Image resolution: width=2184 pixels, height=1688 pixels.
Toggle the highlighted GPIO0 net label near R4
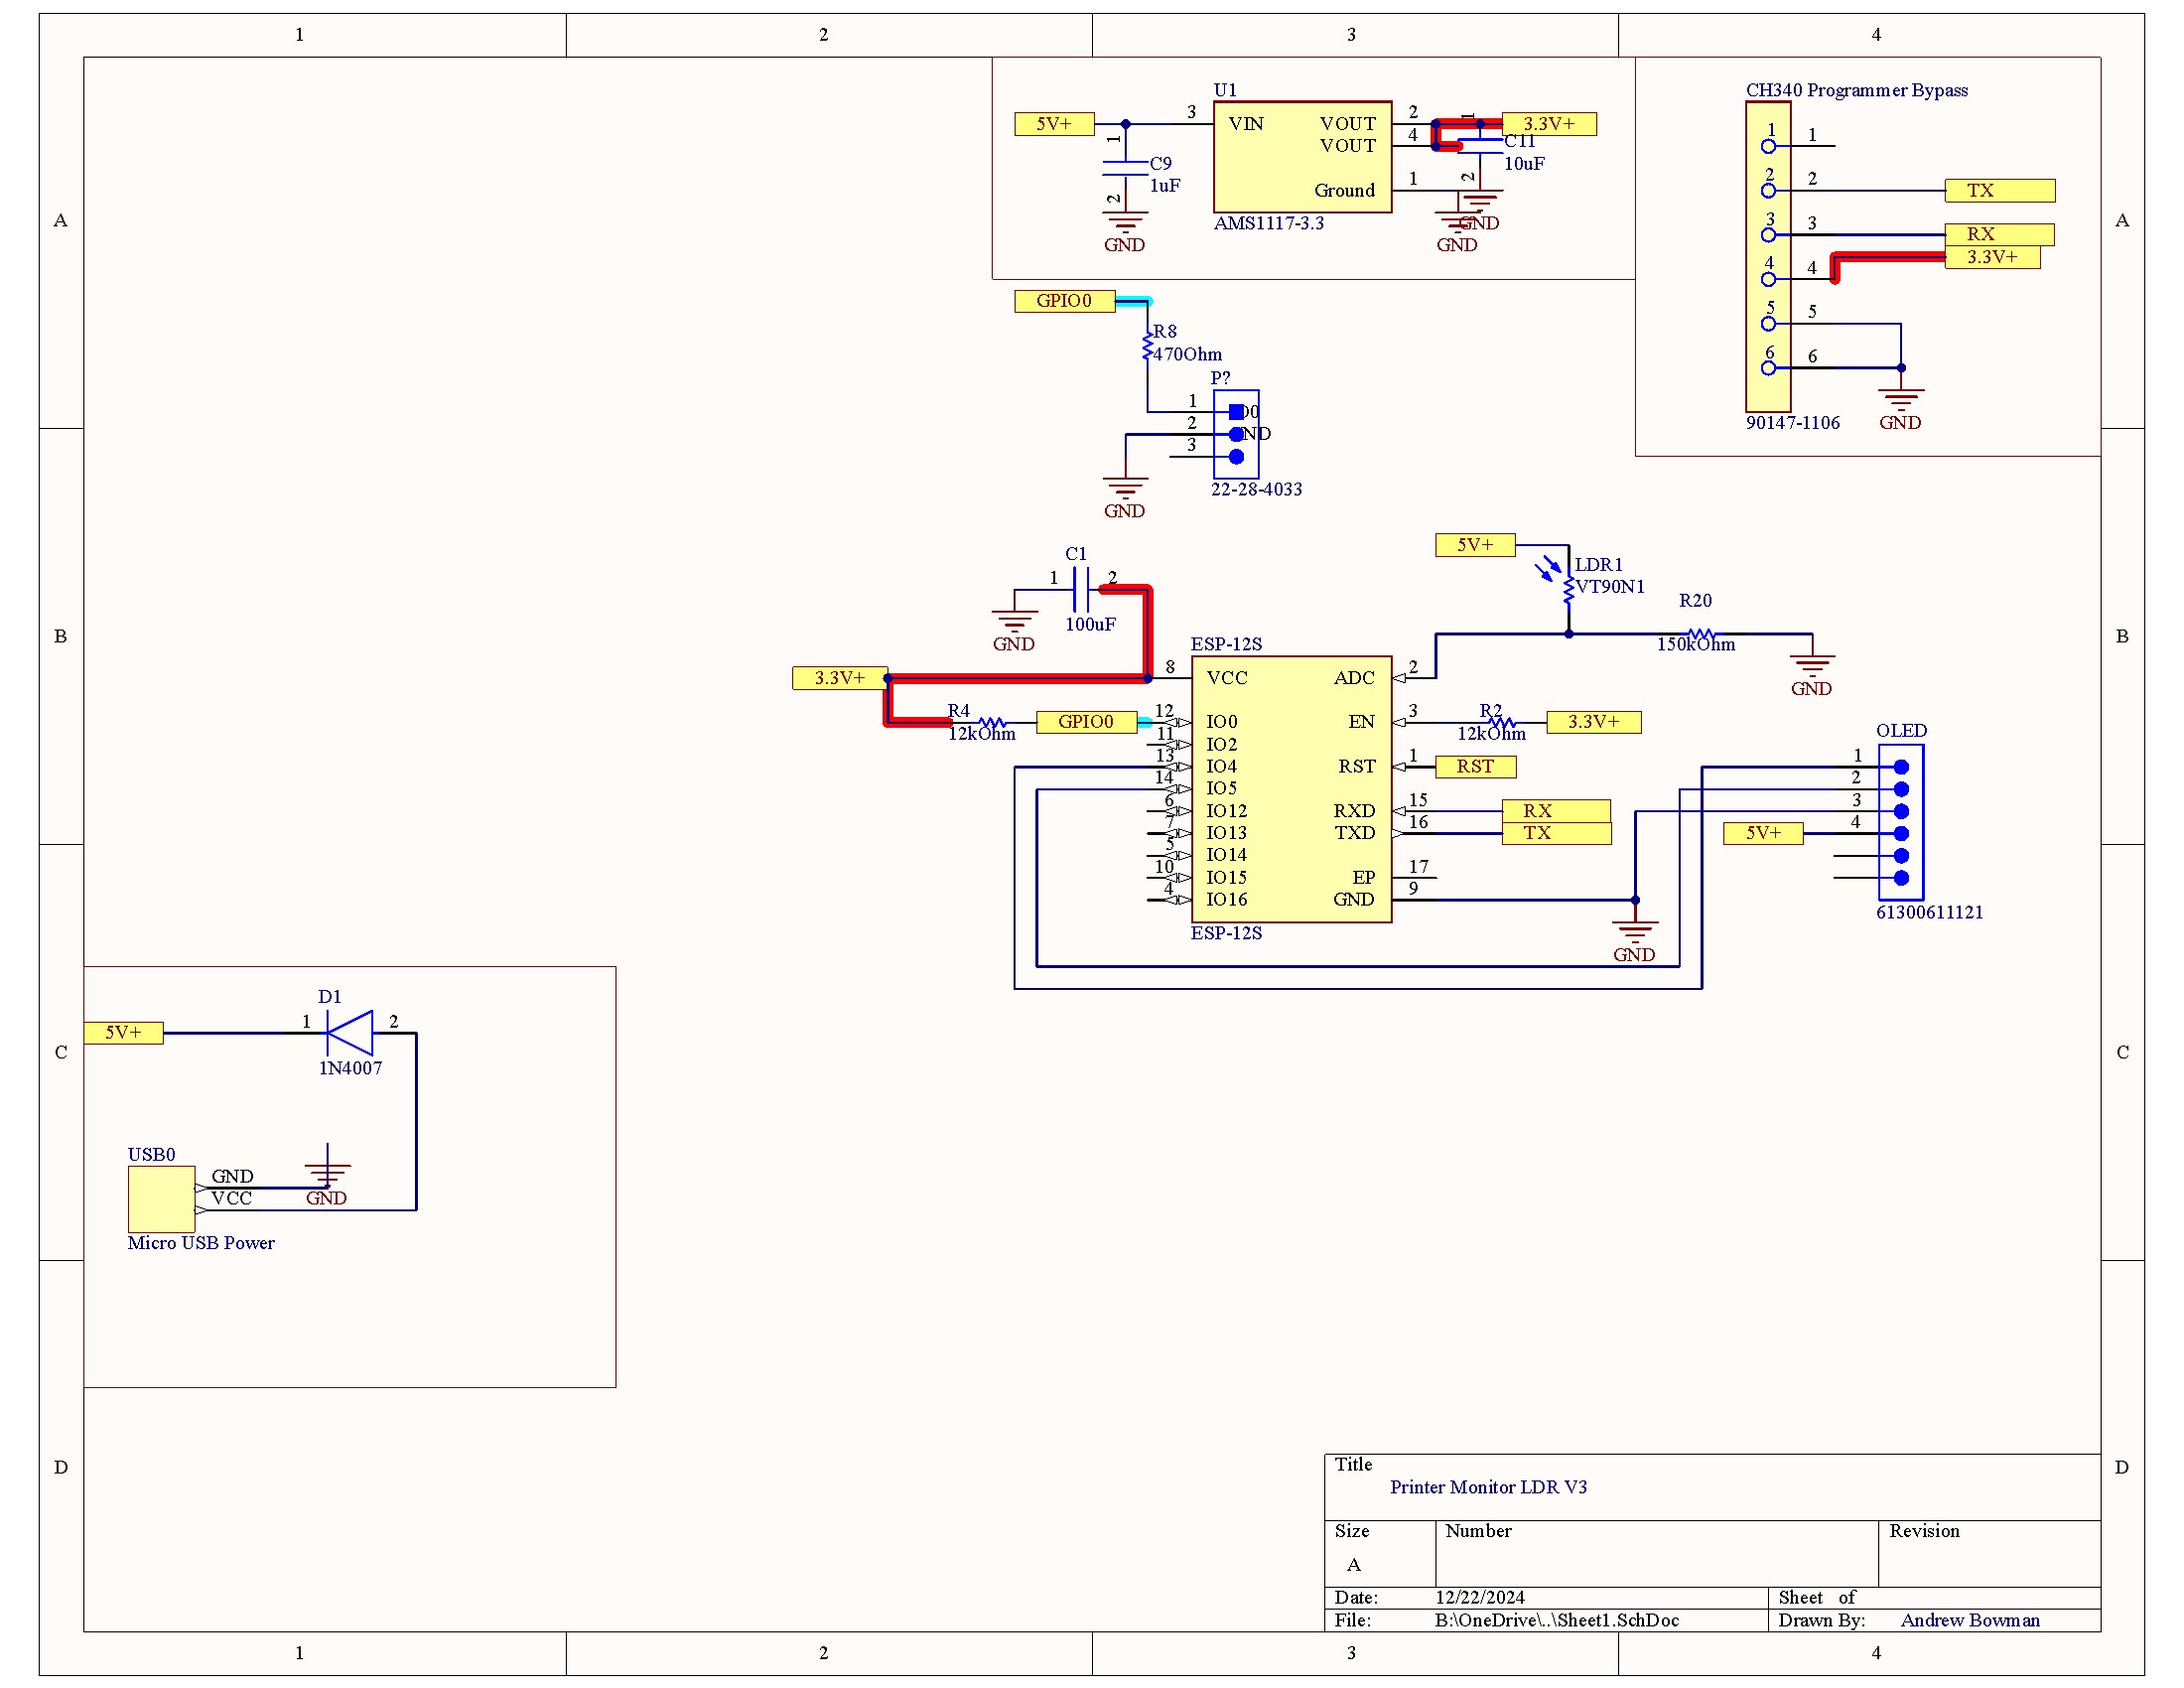(x=1088, y=722)
